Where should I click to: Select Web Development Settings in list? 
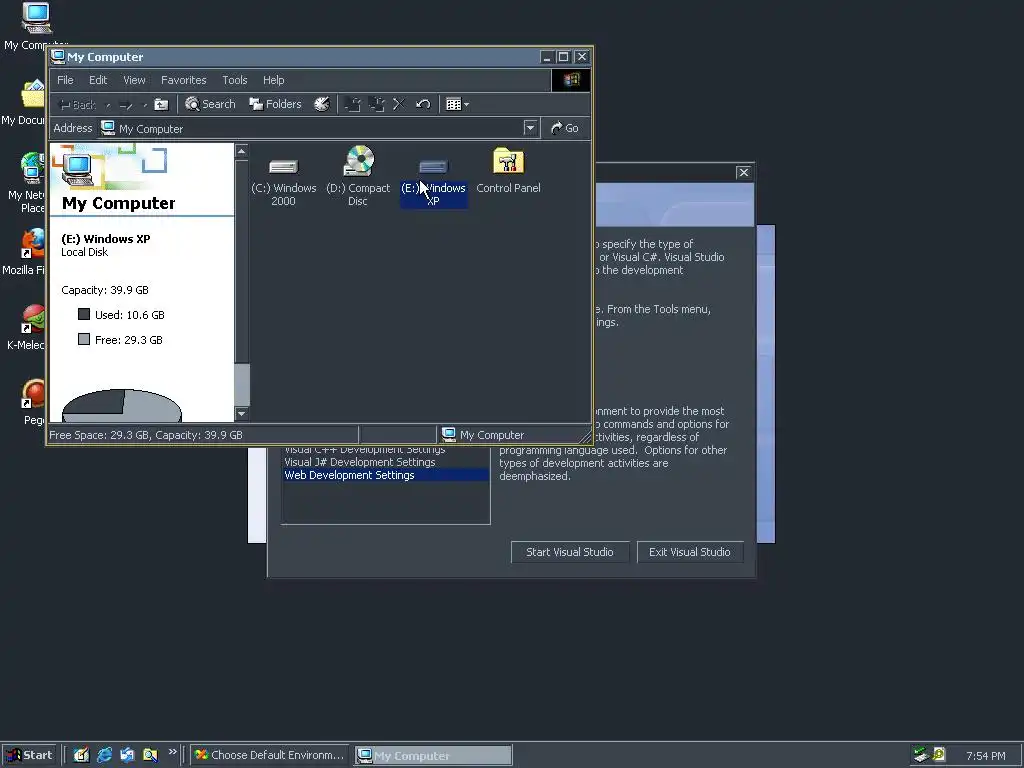[386, 475]
